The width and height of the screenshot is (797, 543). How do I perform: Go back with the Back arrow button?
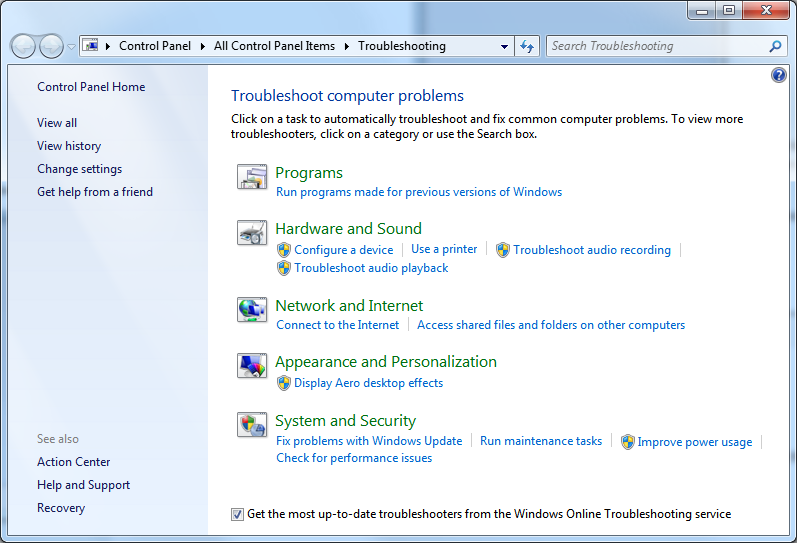pos(23,47)
